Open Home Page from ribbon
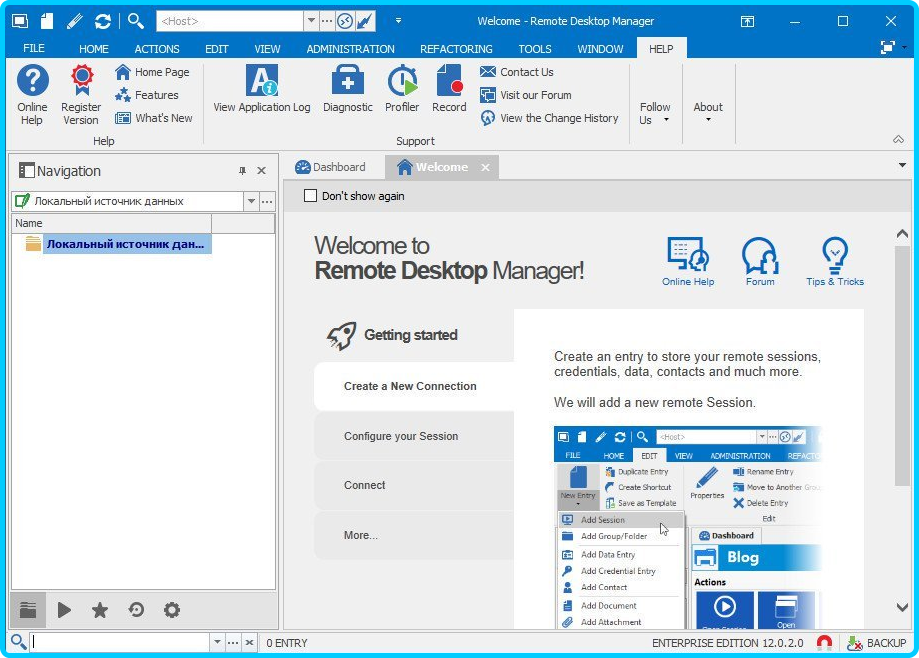The image size is (919, 658). (x=152, y=72)
